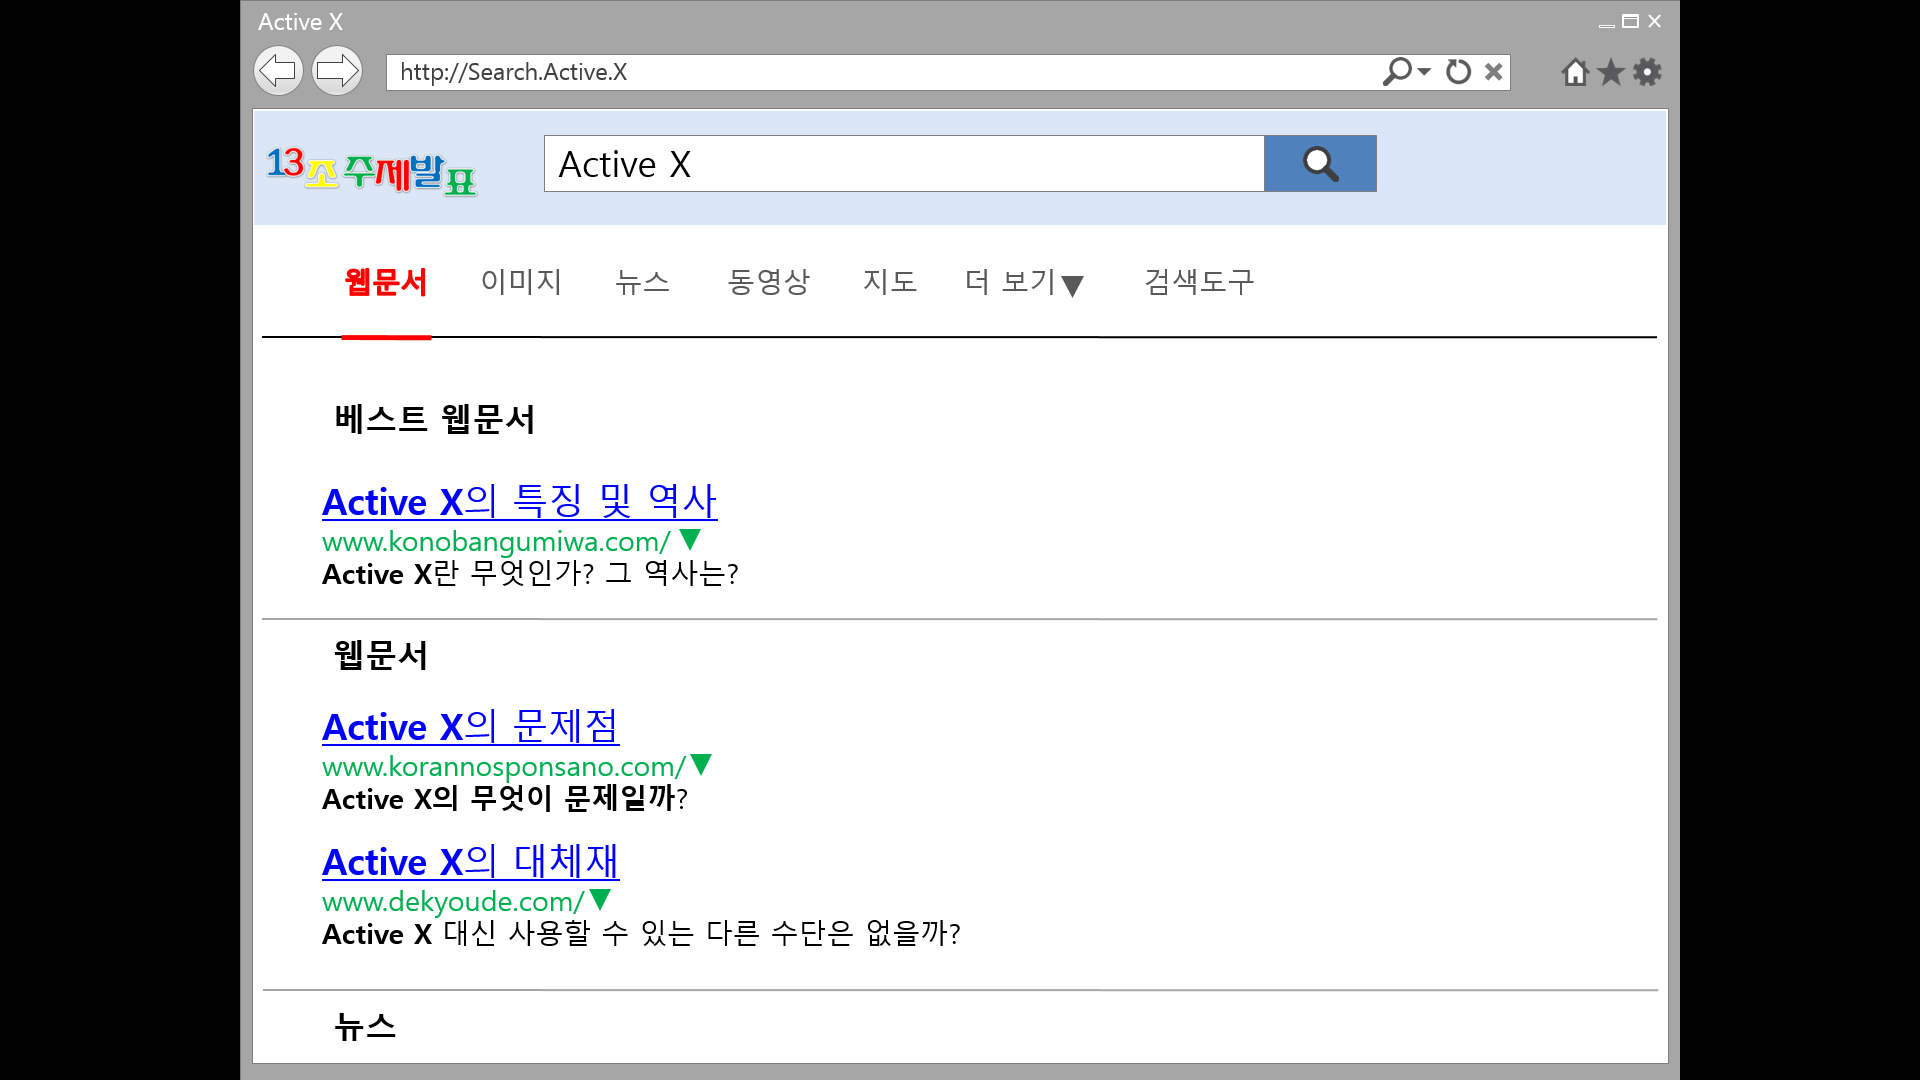
Task: Minimize the Active X browser window
Action: 1606,24
